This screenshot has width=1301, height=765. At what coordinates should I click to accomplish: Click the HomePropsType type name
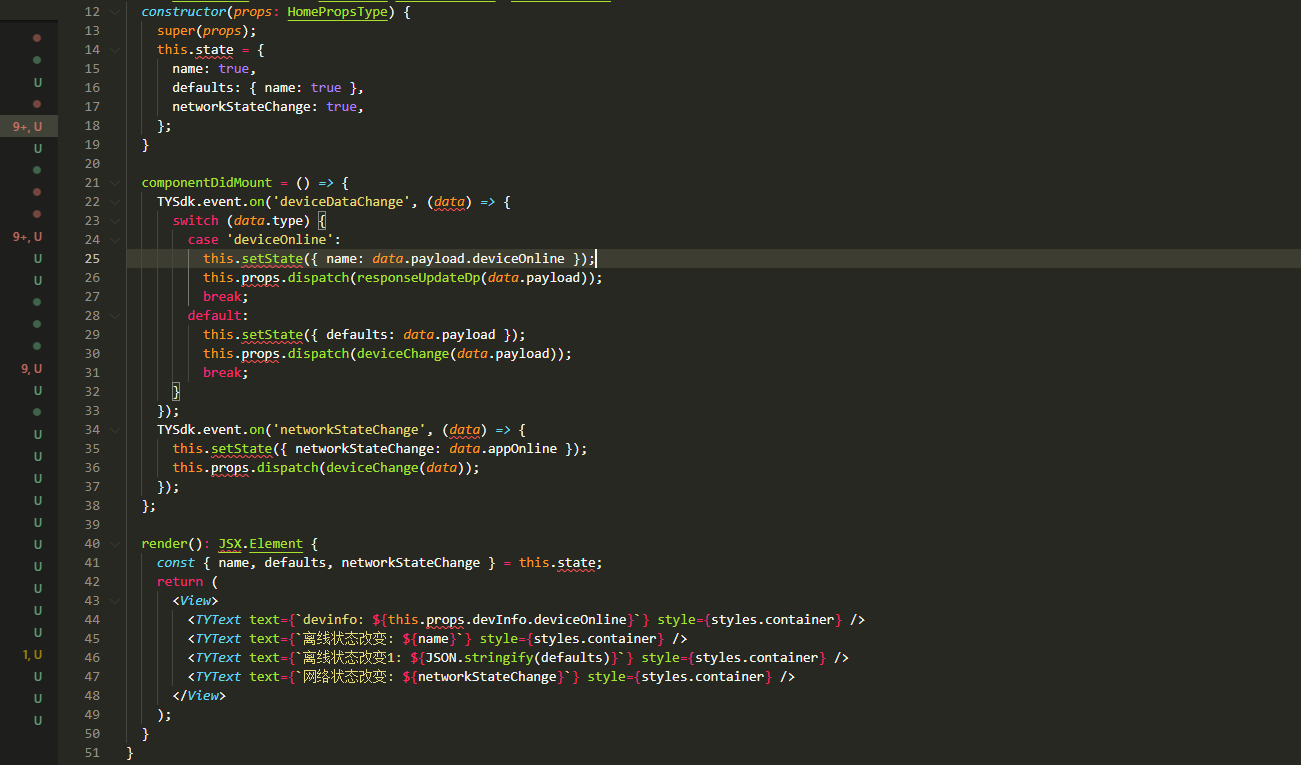pyautogui.click(x=337, y=12)
